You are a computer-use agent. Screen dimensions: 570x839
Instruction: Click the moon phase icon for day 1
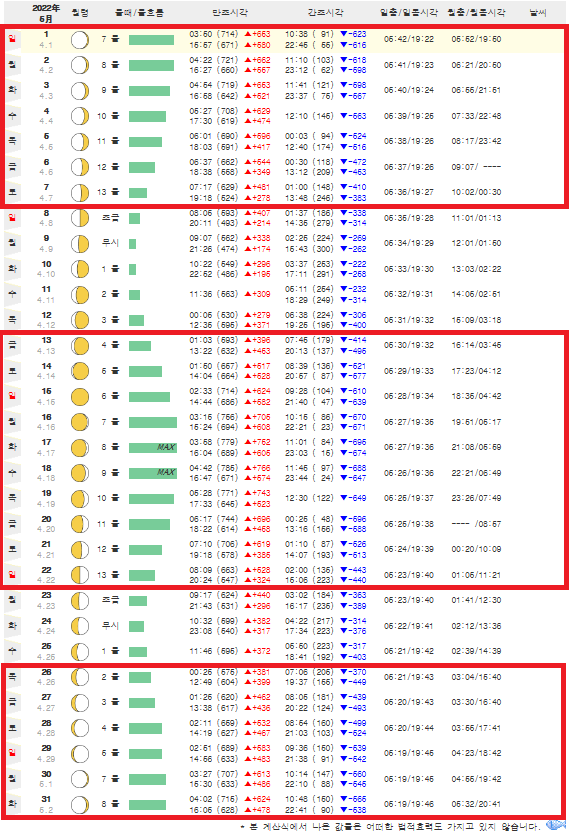coord(80,40)
